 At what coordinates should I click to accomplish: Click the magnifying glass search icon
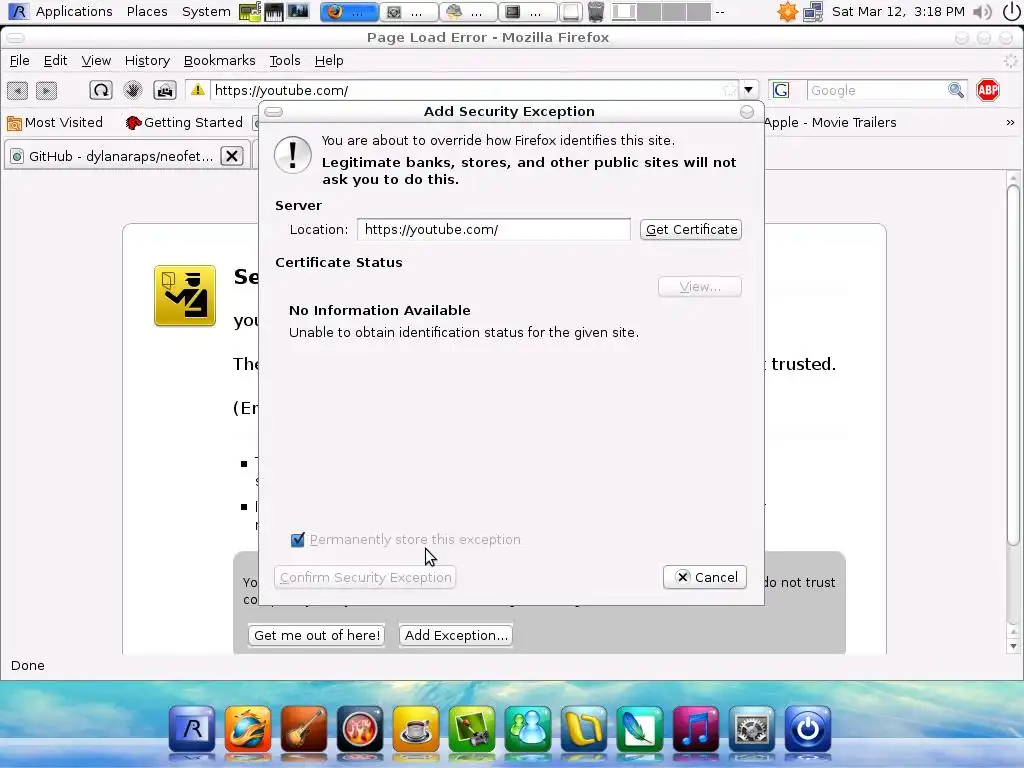pyautogui.click(x=956, y=90)
